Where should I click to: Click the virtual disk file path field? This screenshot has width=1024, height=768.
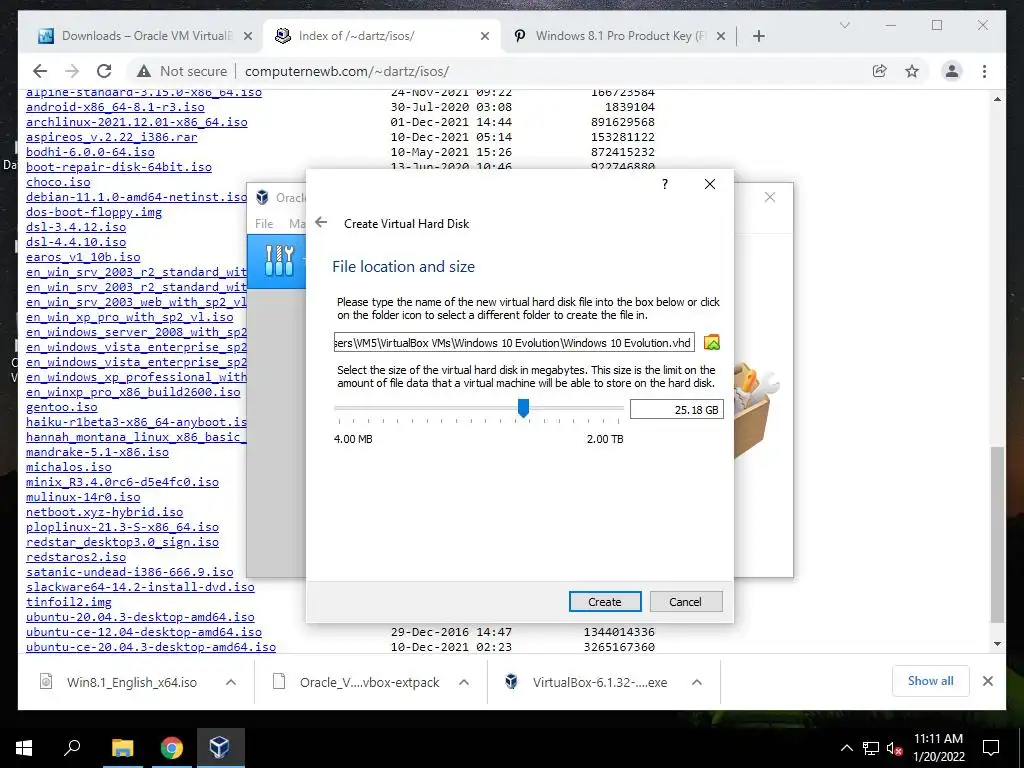pyautogui.click(x=514, y=343)
